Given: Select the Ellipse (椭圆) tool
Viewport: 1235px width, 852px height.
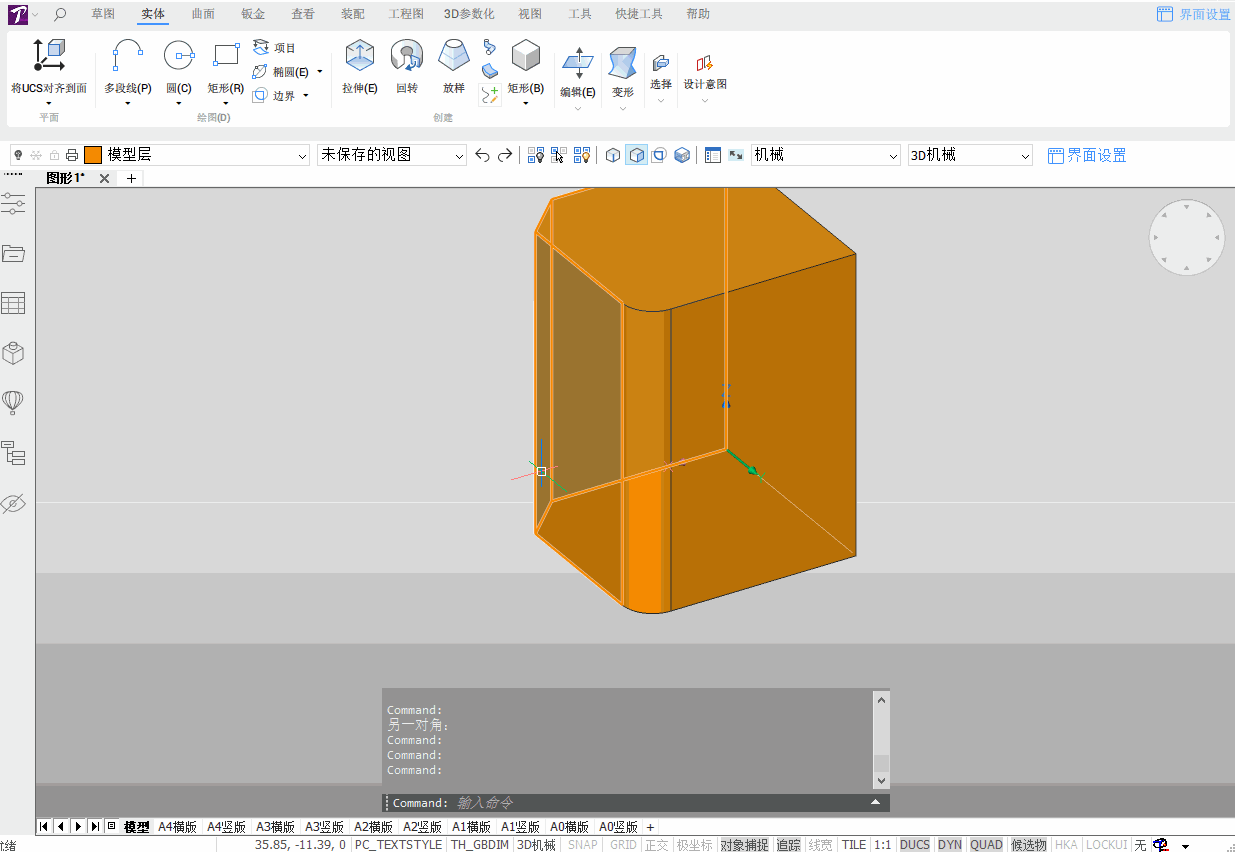Looking at the screenshot, I should pyautogui.click(x=281, y=72).
